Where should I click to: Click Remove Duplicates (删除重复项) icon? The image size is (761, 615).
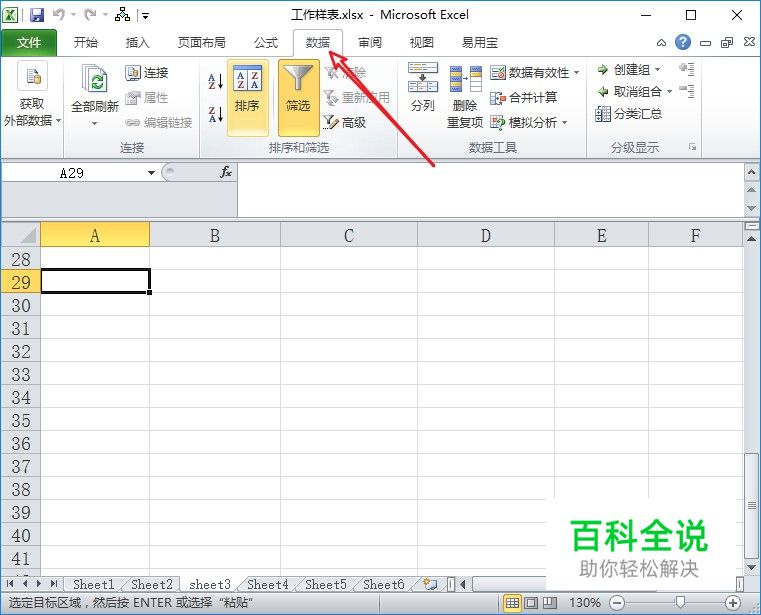point(465,79)
